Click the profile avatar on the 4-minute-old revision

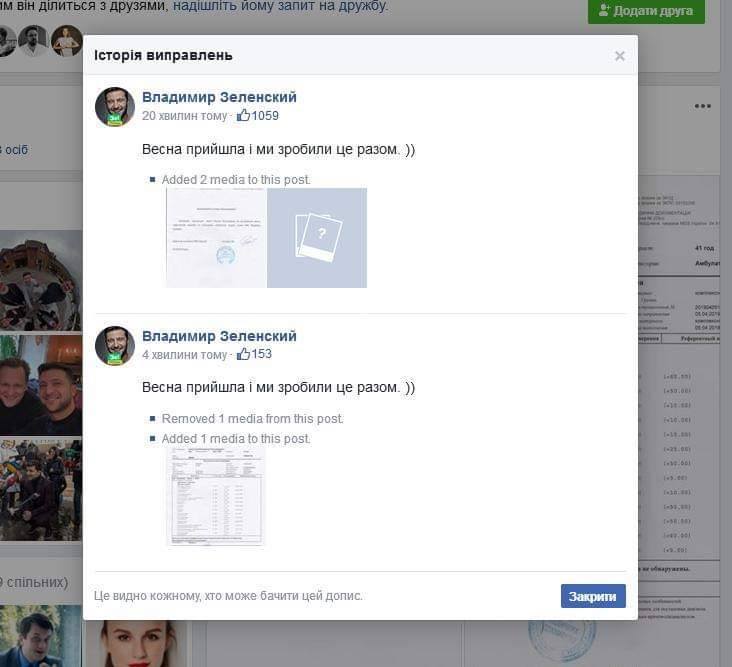pyautogui.click(x=115, y=345)
